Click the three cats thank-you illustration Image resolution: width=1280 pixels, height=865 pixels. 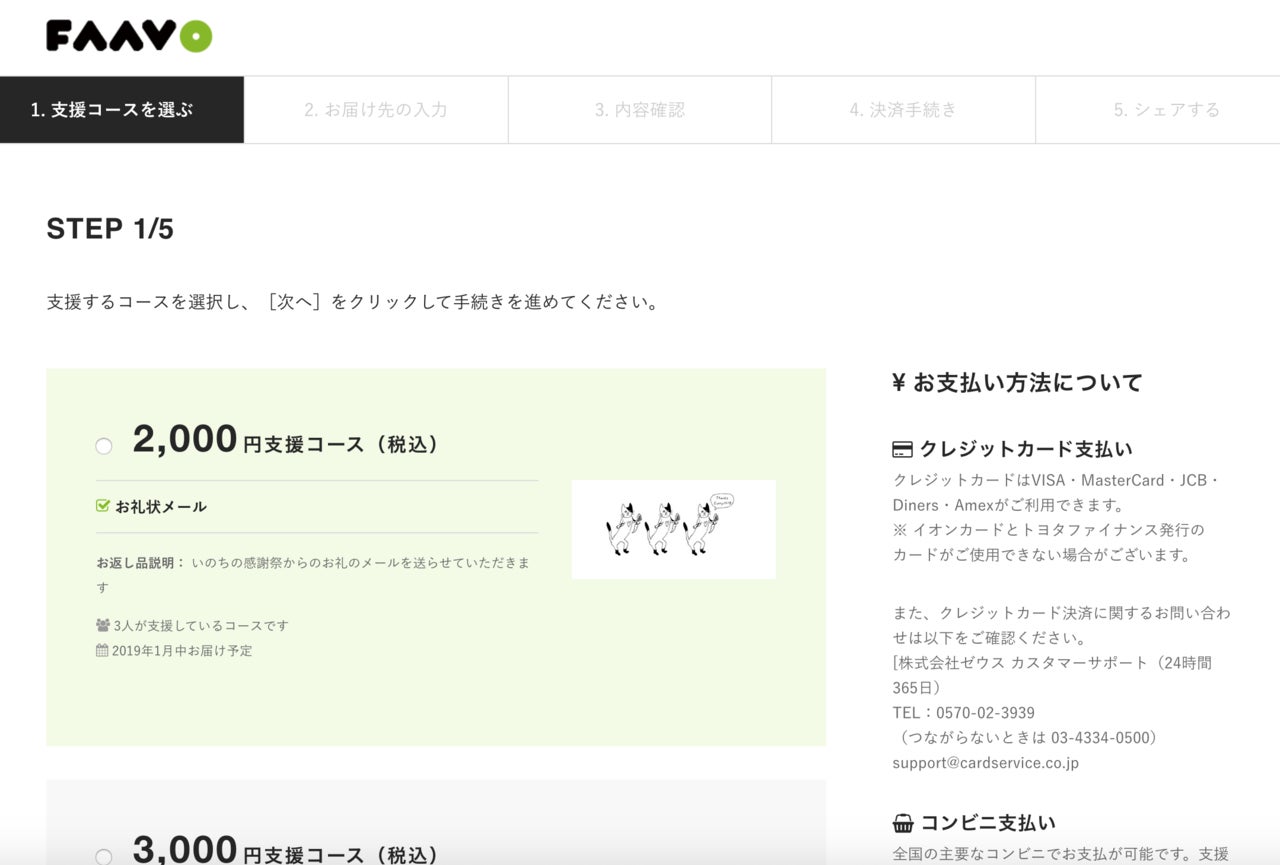673,529
